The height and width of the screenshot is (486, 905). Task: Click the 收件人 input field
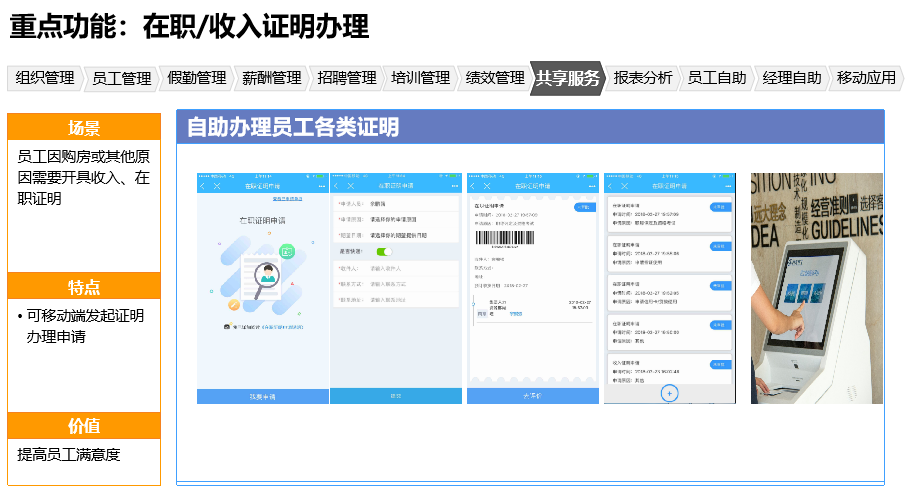pos(396,268)
